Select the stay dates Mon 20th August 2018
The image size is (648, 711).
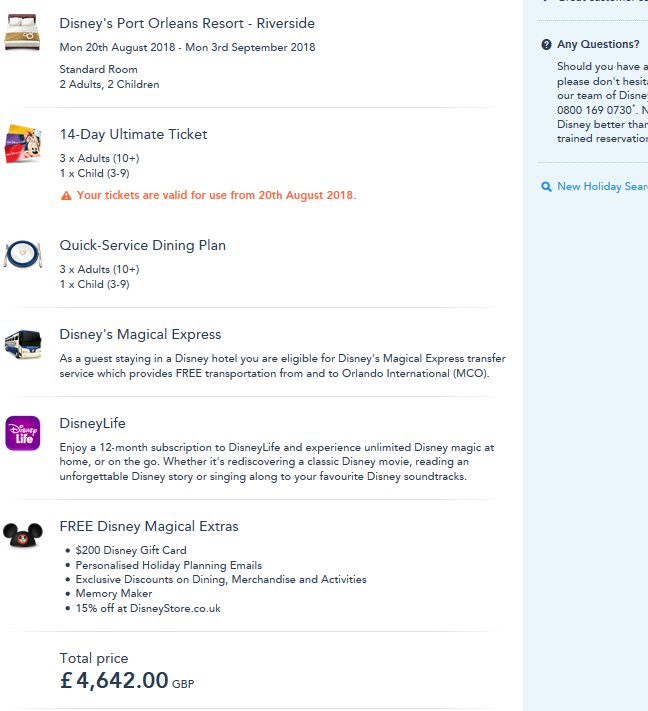point(117,47)
